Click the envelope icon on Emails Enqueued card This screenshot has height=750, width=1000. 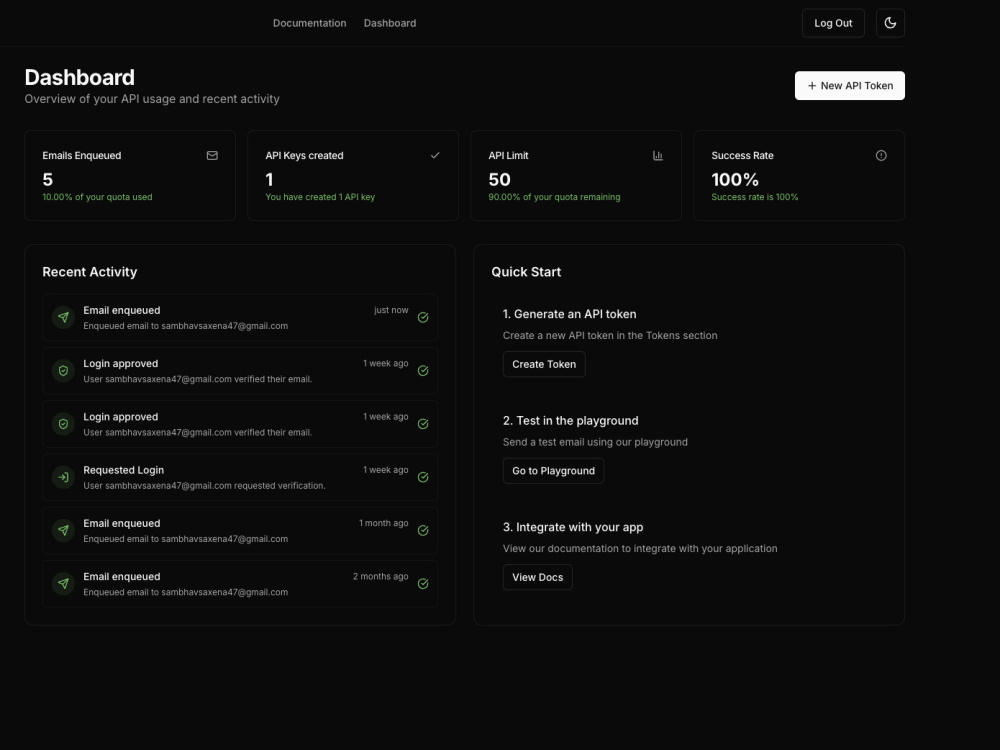212,156
